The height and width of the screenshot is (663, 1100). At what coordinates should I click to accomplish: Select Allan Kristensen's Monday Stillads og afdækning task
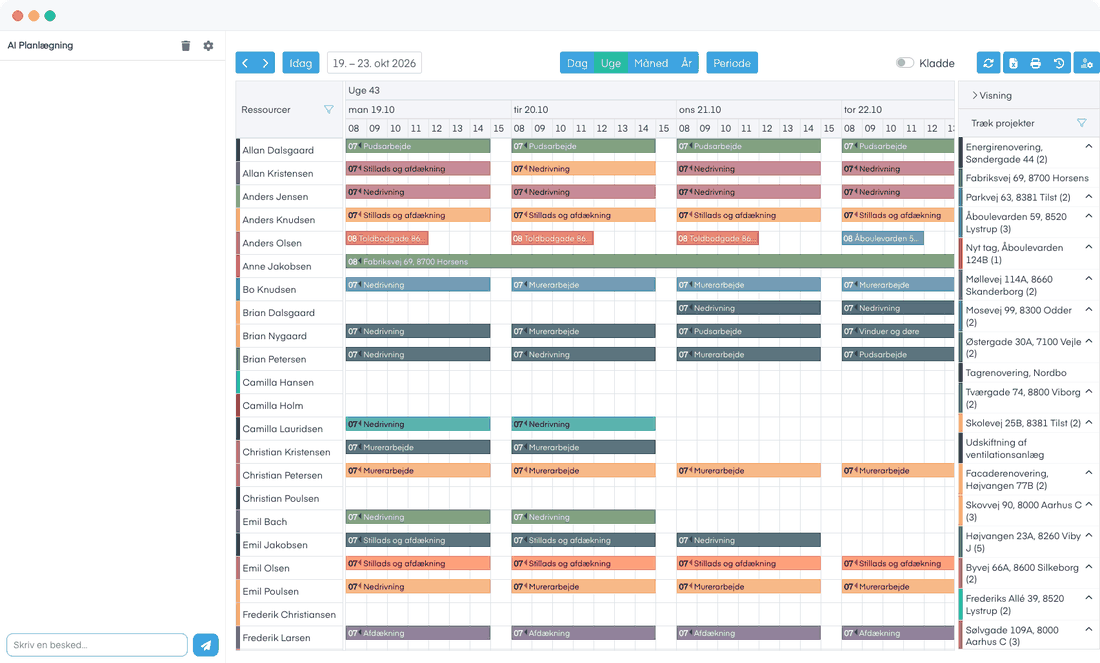click(418, 169)
